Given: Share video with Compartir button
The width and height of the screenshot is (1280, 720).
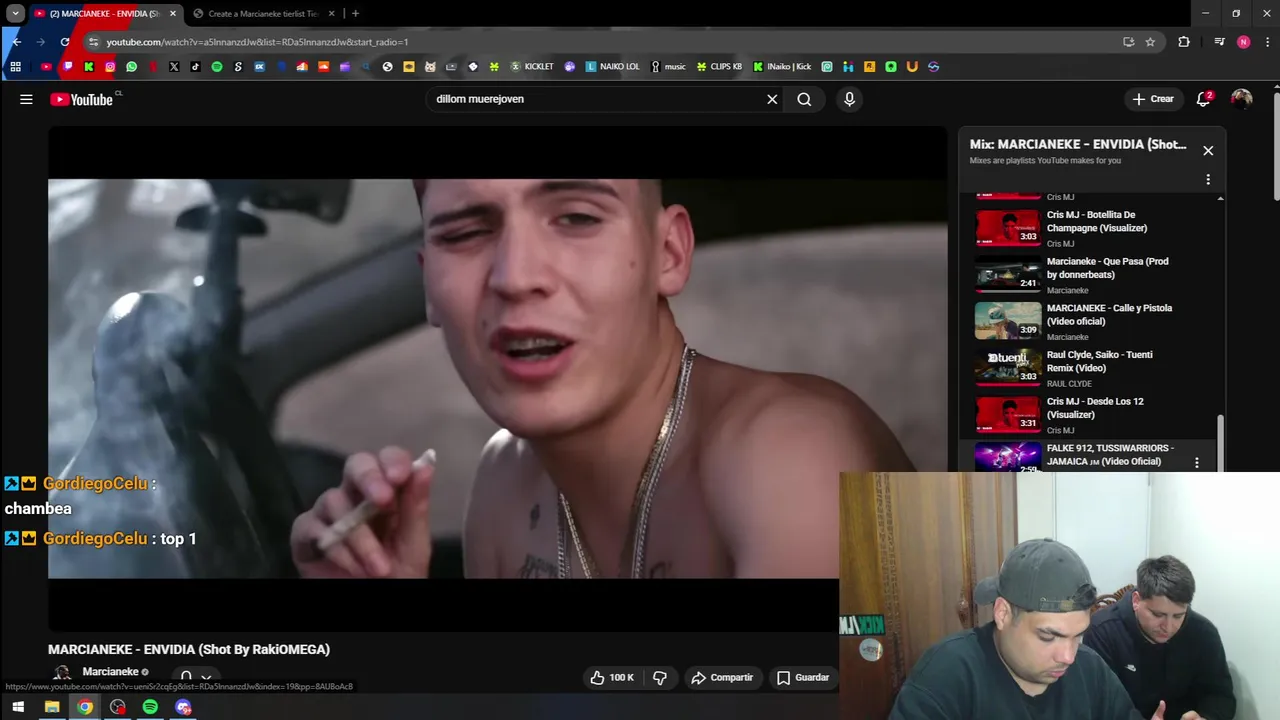Looking at the screenshot, I should point(722,677).
